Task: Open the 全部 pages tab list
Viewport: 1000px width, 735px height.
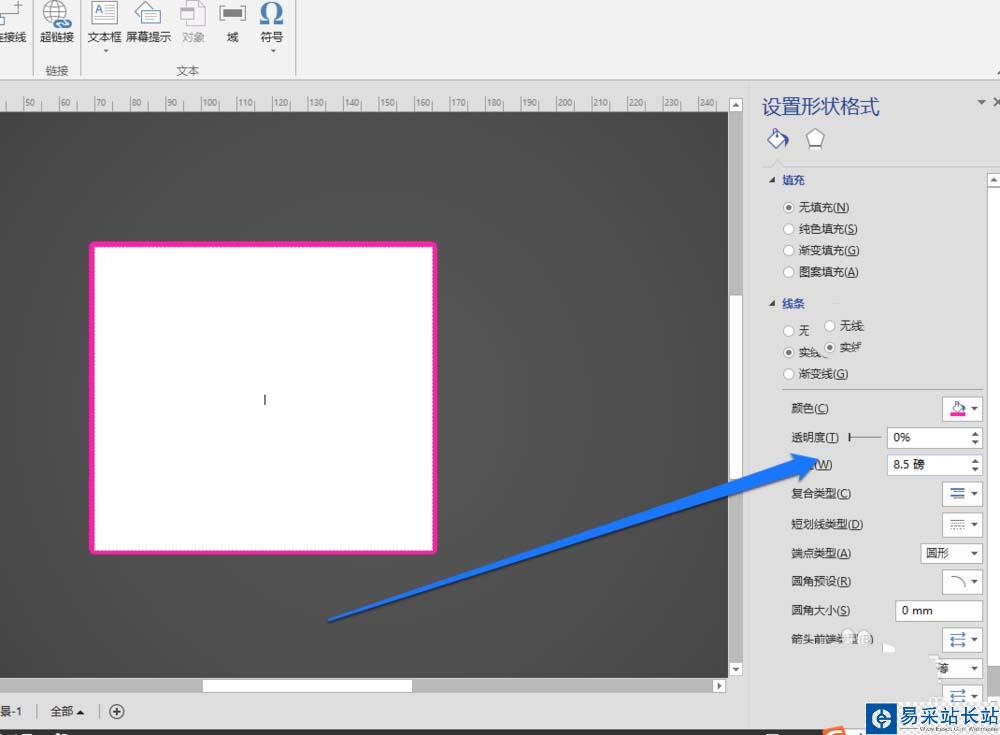Action: click(67, 712)
